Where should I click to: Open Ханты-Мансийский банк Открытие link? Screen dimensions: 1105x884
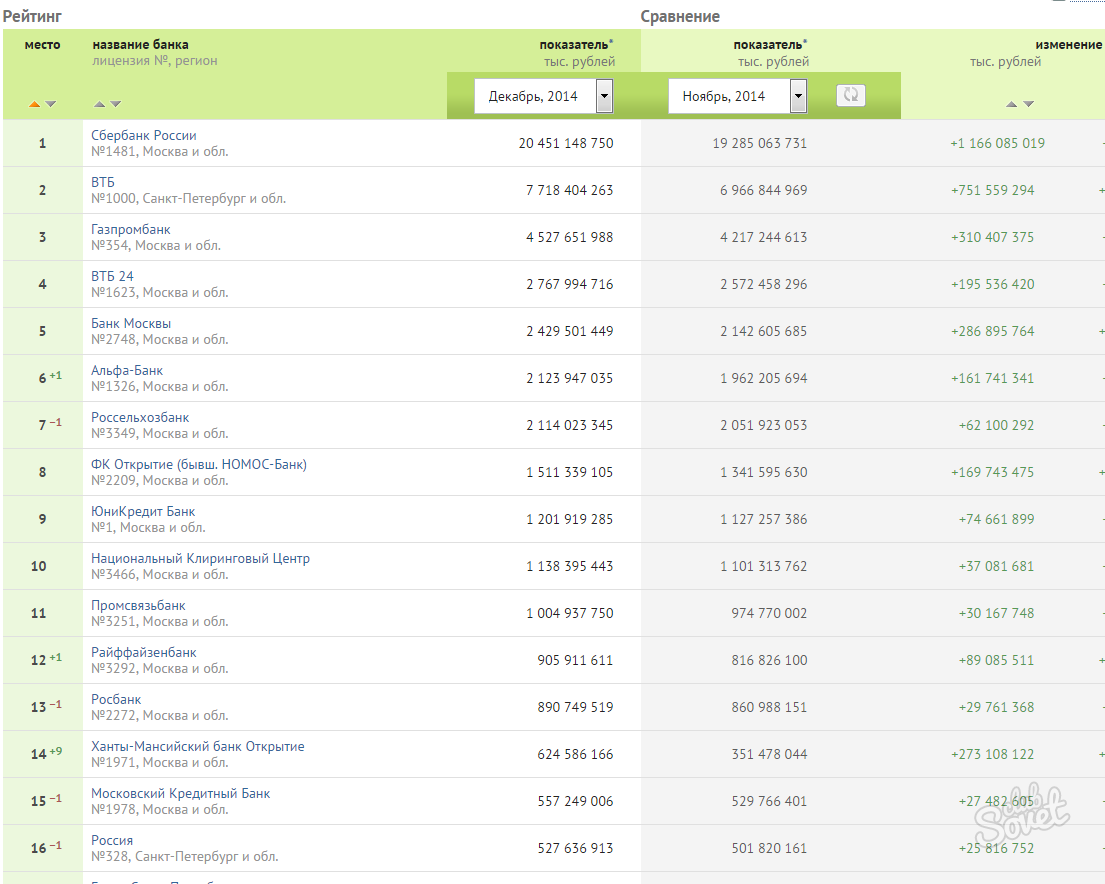pos(198,747)
